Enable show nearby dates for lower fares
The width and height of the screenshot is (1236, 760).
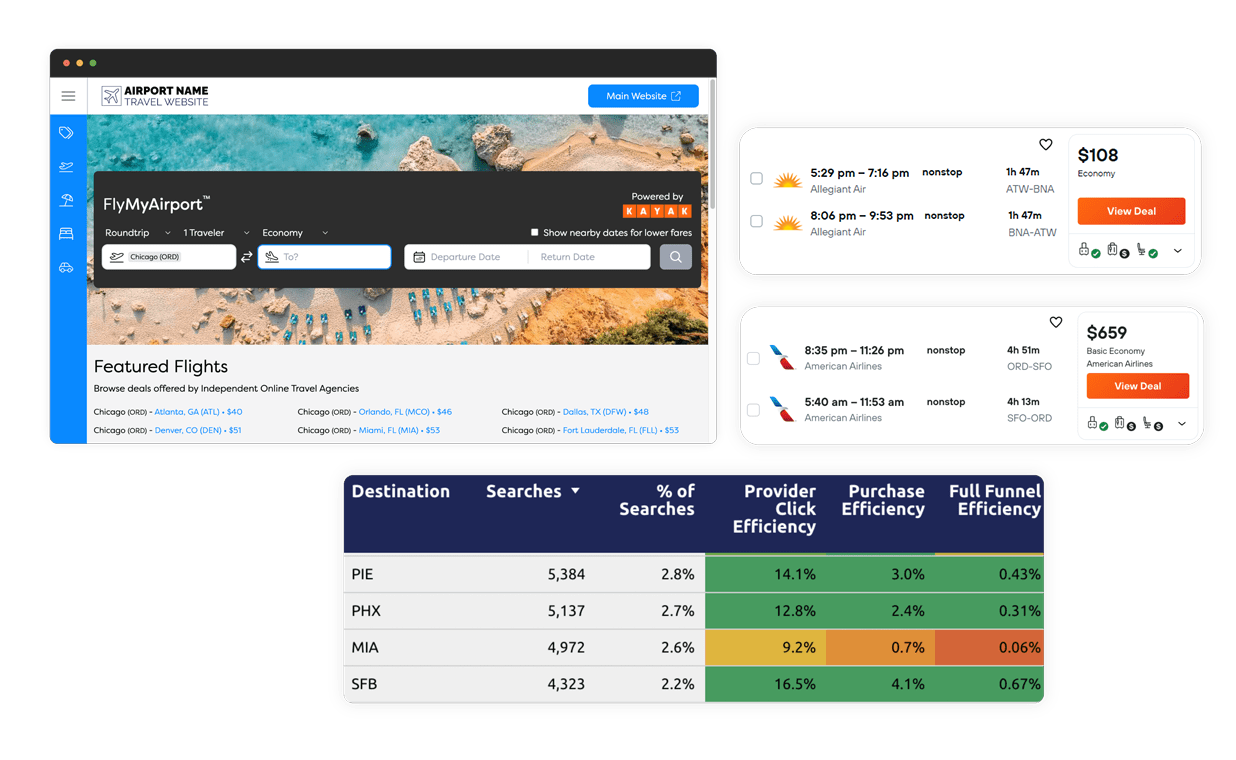point(535,233)
